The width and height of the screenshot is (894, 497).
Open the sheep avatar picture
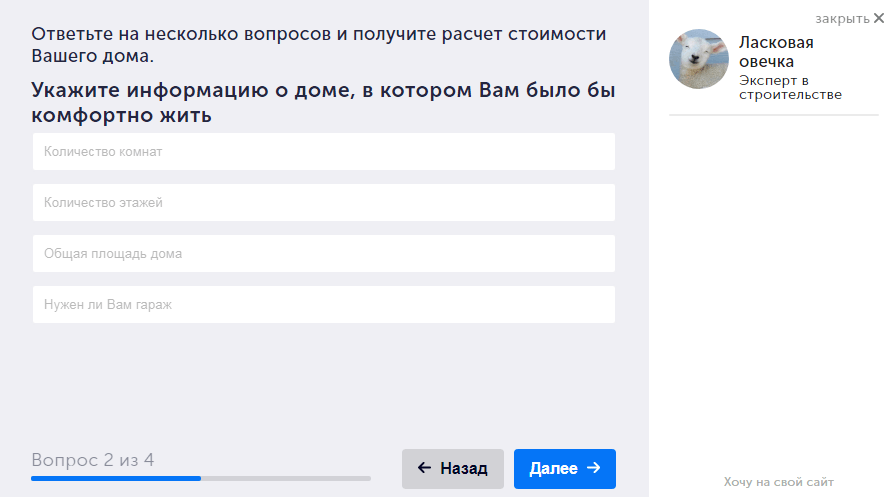click(698, 59)
